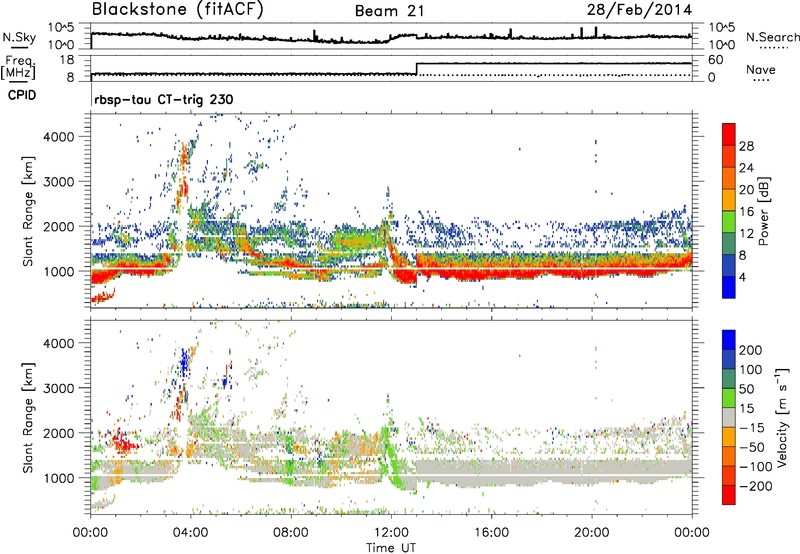Click the 'N.Search' legend label

(x=772, y=37)
